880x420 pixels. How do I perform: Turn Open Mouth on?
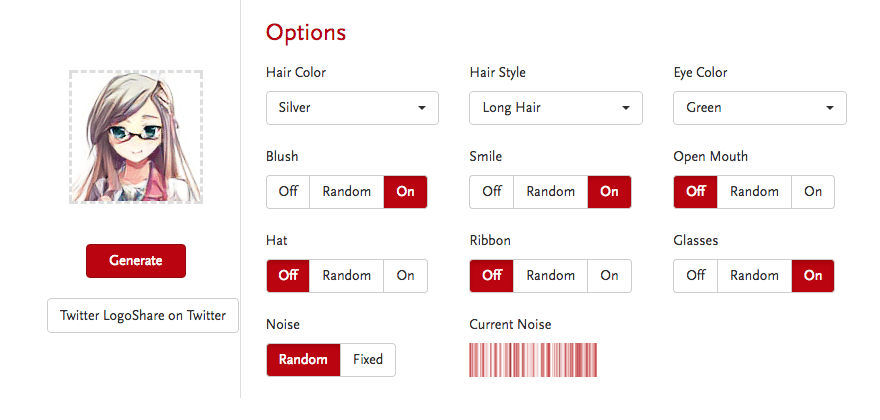[x=813, y=192]
